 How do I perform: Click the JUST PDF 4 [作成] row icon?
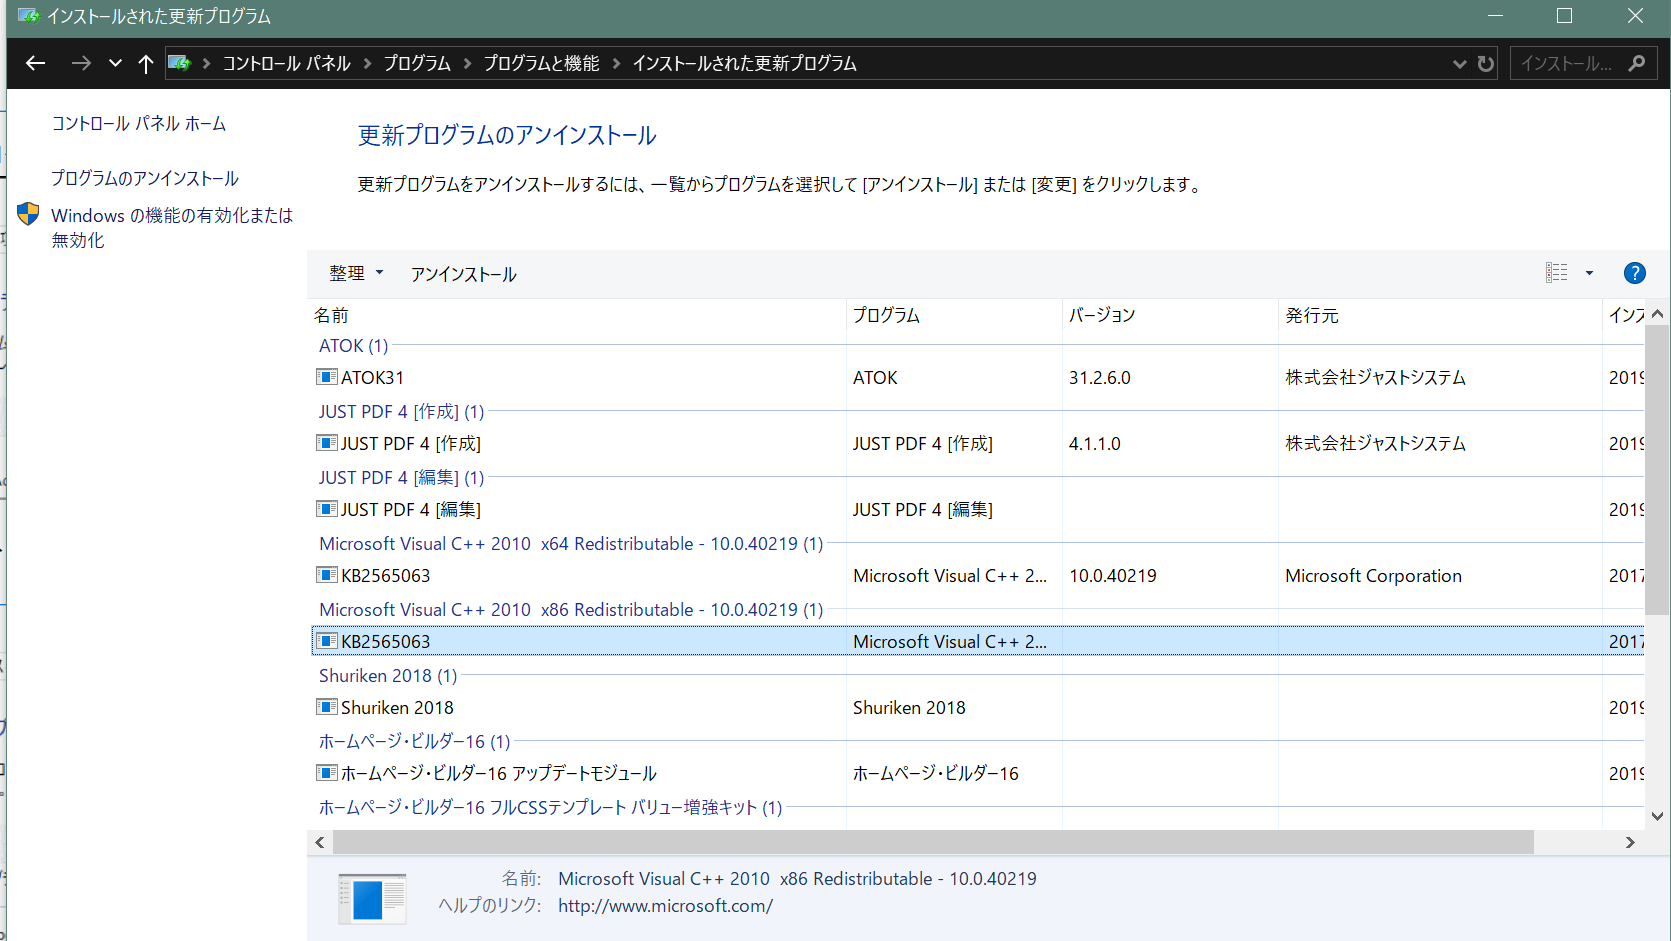coord(327,443)
